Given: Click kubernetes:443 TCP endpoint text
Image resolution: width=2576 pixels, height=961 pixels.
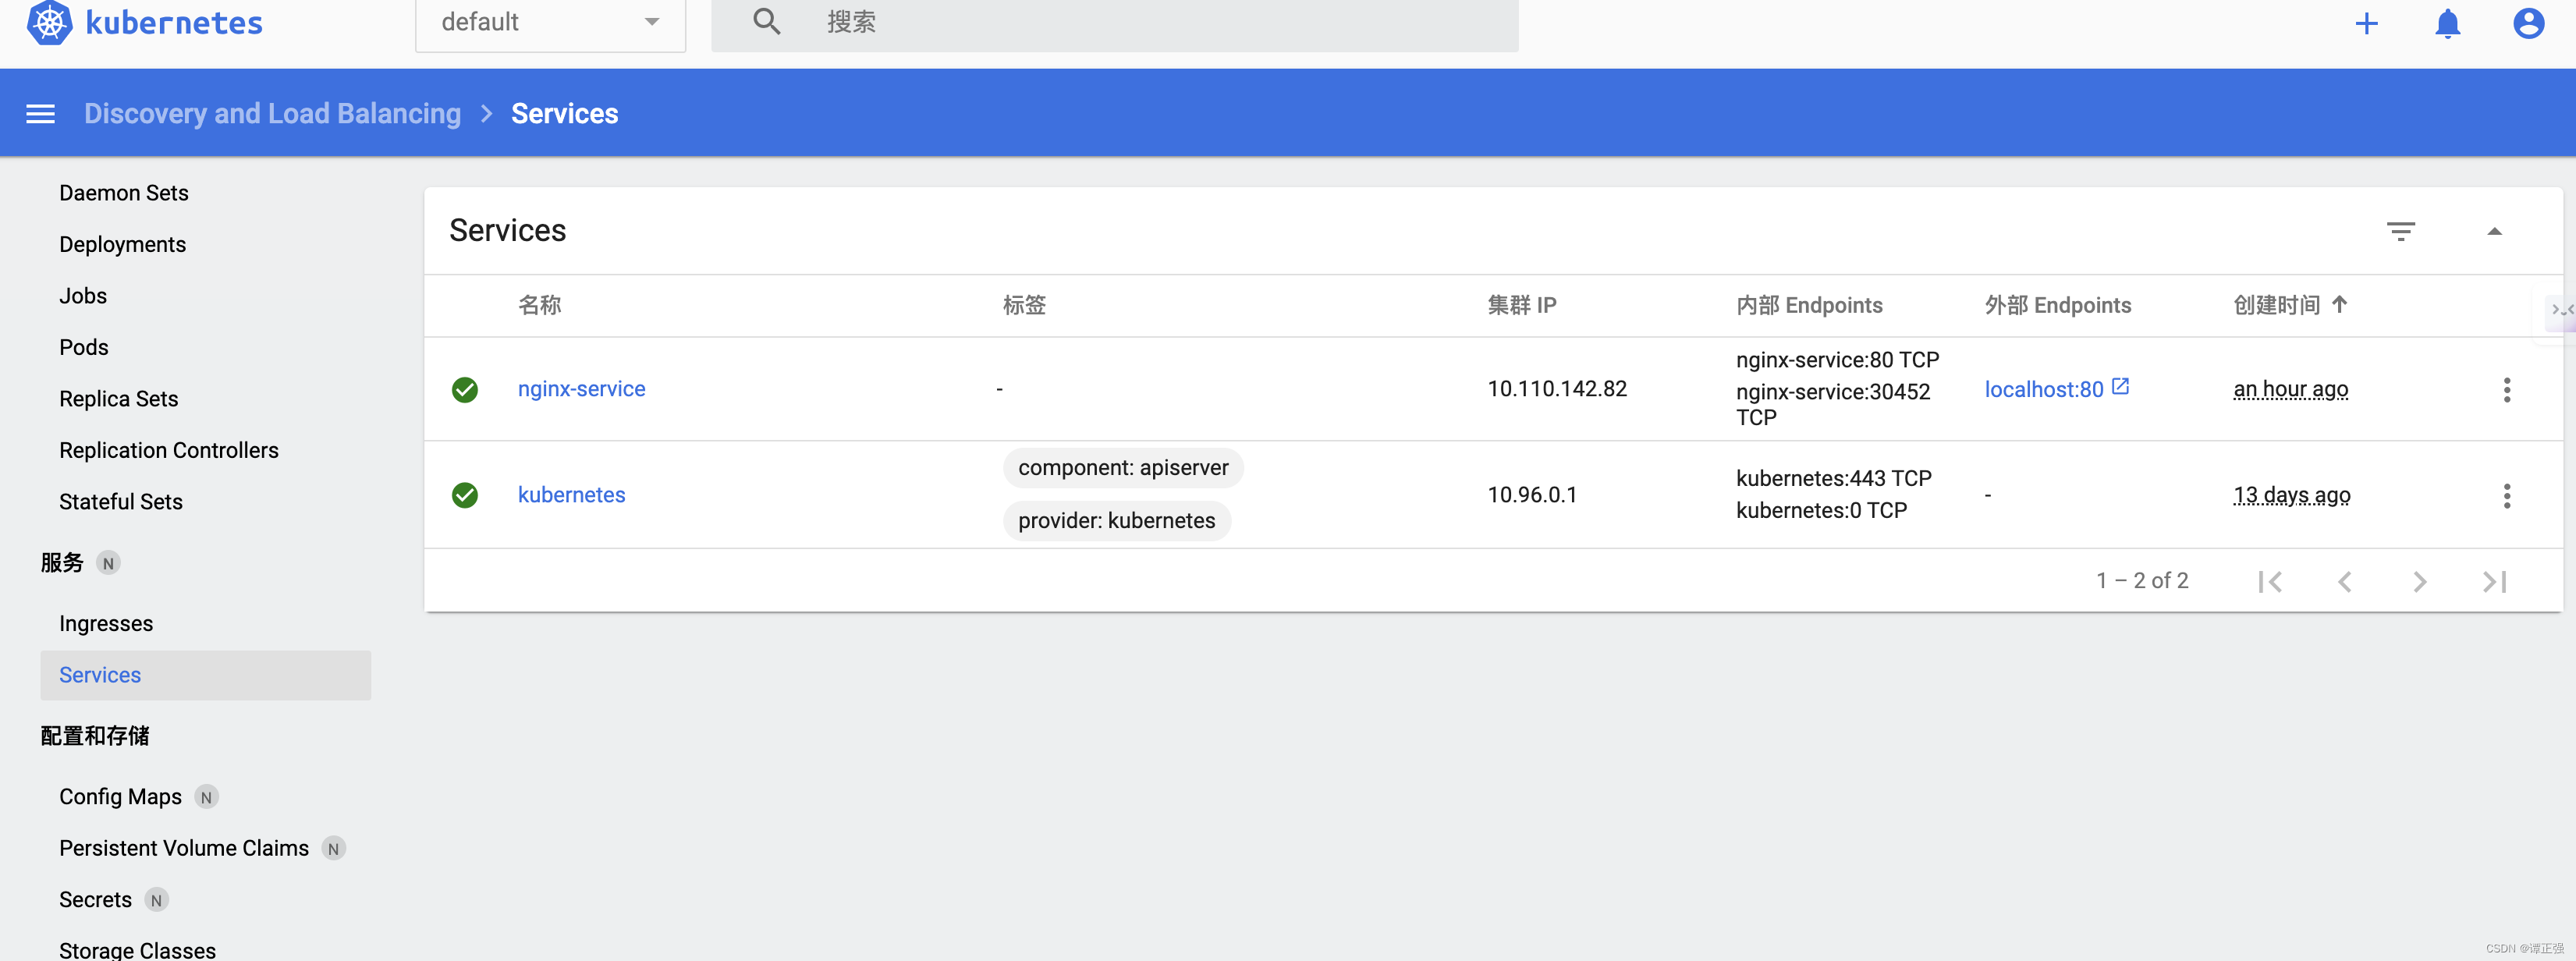Looking at the screenshot, I should click(1833, 479).
